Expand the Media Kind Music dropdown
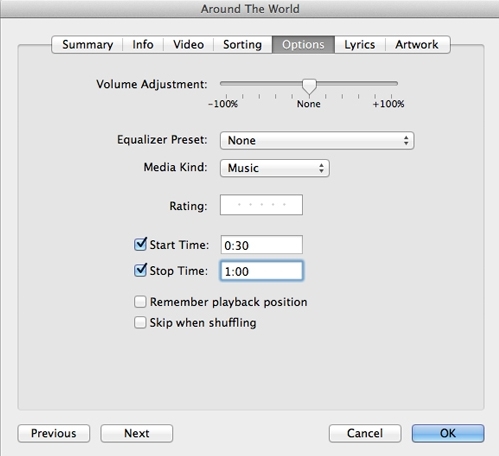The height and width of the screenshot is (456, 499). (x=275, y=168)
